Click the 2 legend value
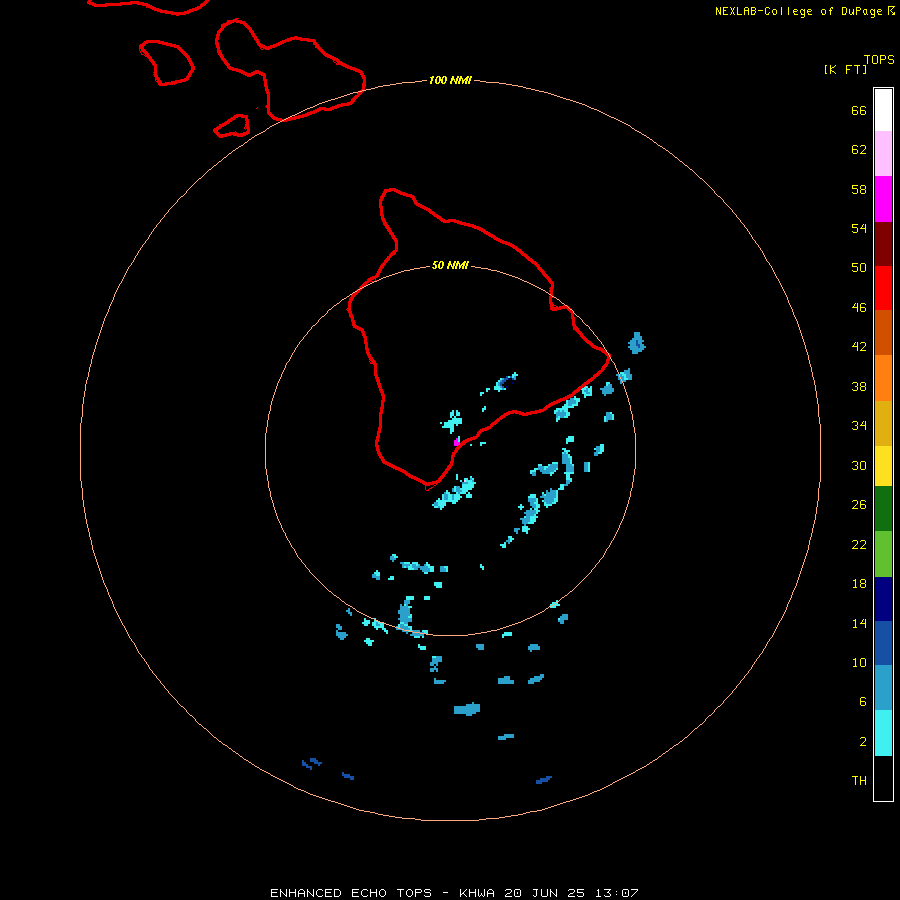900x900 pixels. [x=863, y=742]
